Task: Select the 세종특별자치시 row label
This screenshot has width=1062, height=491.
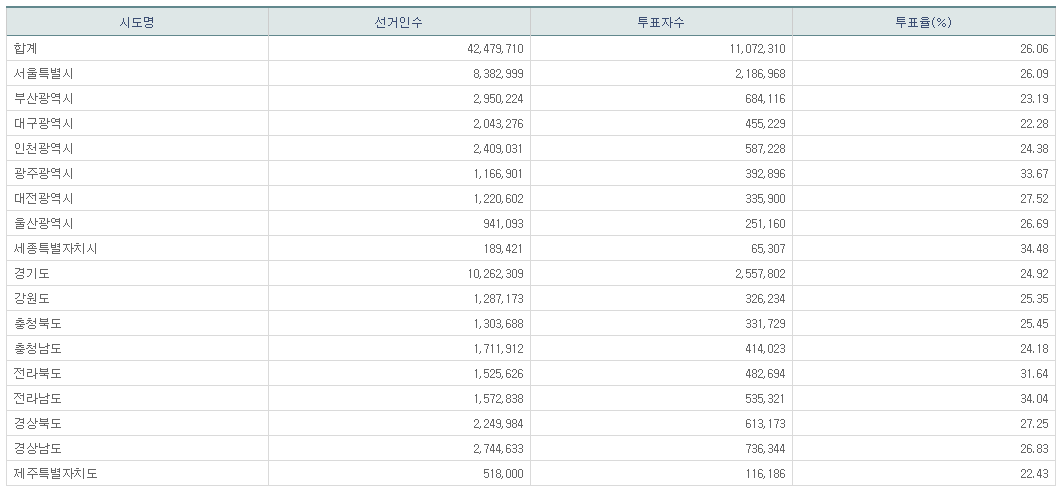Action: (x=56, y=248)
